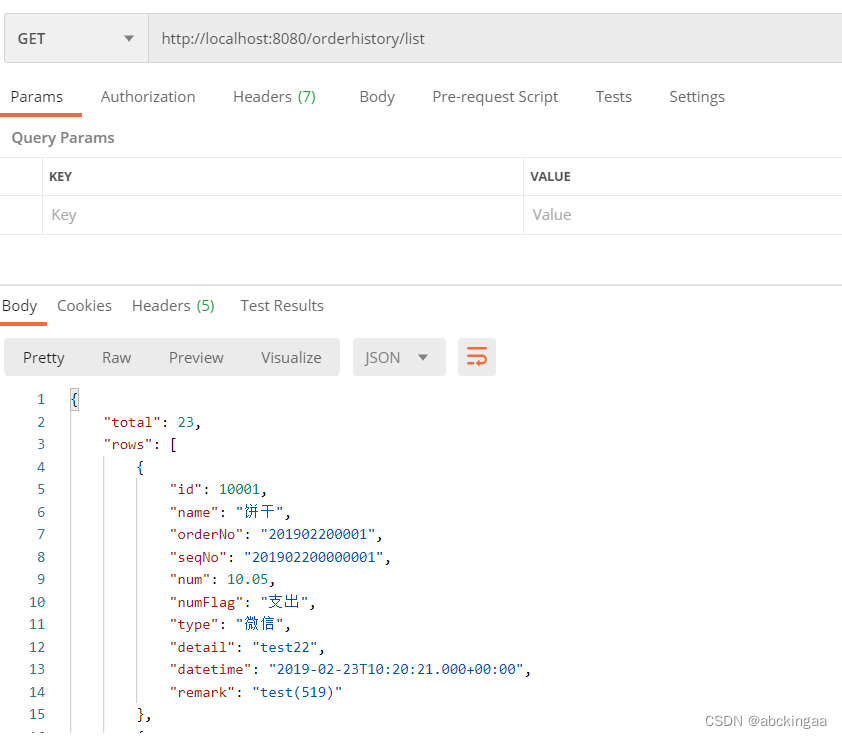Select the Pretty view button
Viewport: 842px width, 738px height.
point(43,357)
